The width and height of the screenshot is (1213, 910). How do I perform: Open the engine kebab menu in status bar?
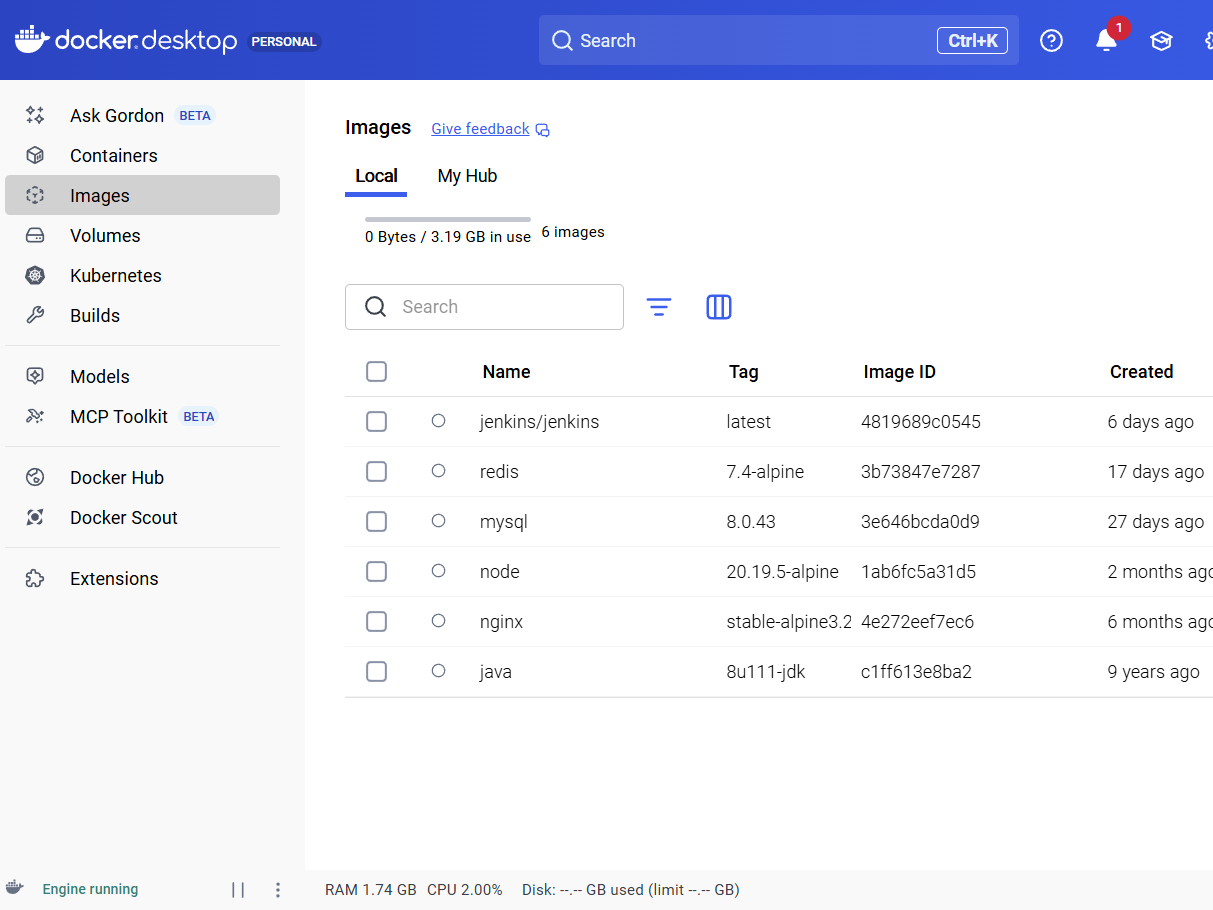click(278, 890)
